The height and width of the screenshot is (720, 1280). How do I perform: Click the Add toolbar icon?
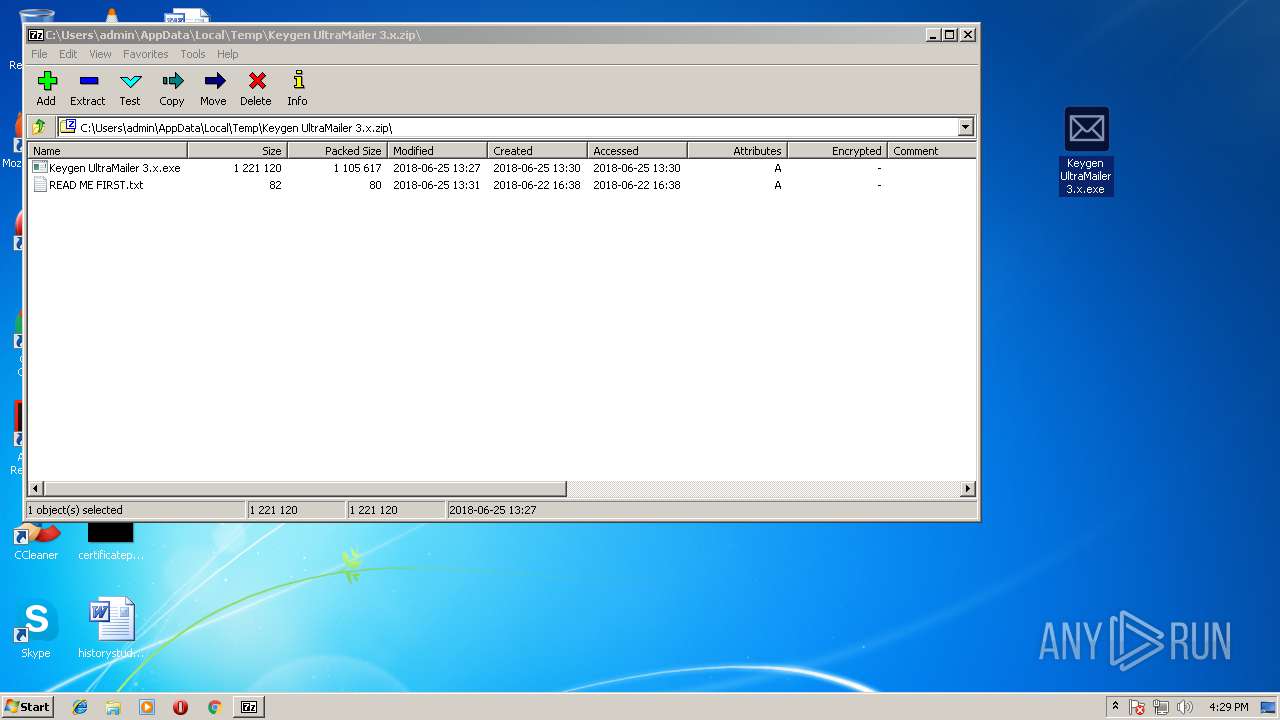46,88
